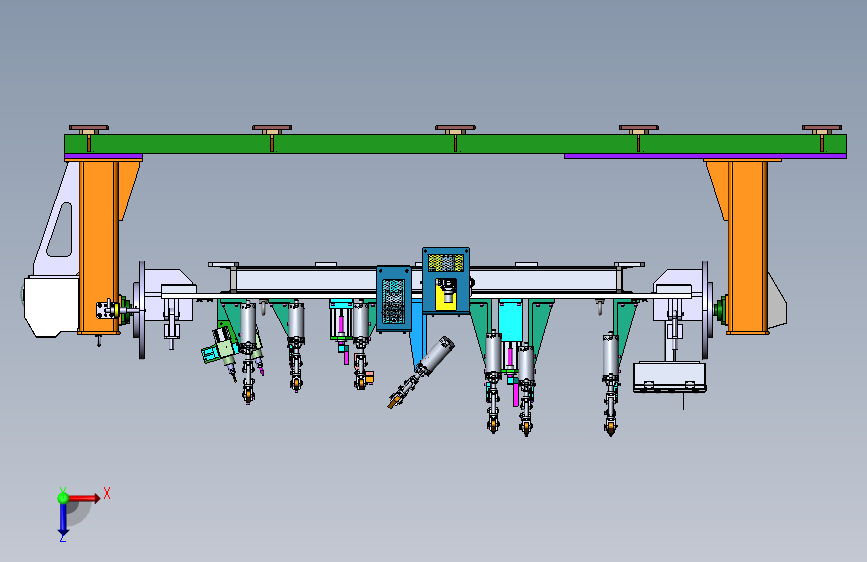Viewport: 867px width, 562px height.
Task: Select the center mounting pad atop green beam
Action: click(x=455, y=129)
